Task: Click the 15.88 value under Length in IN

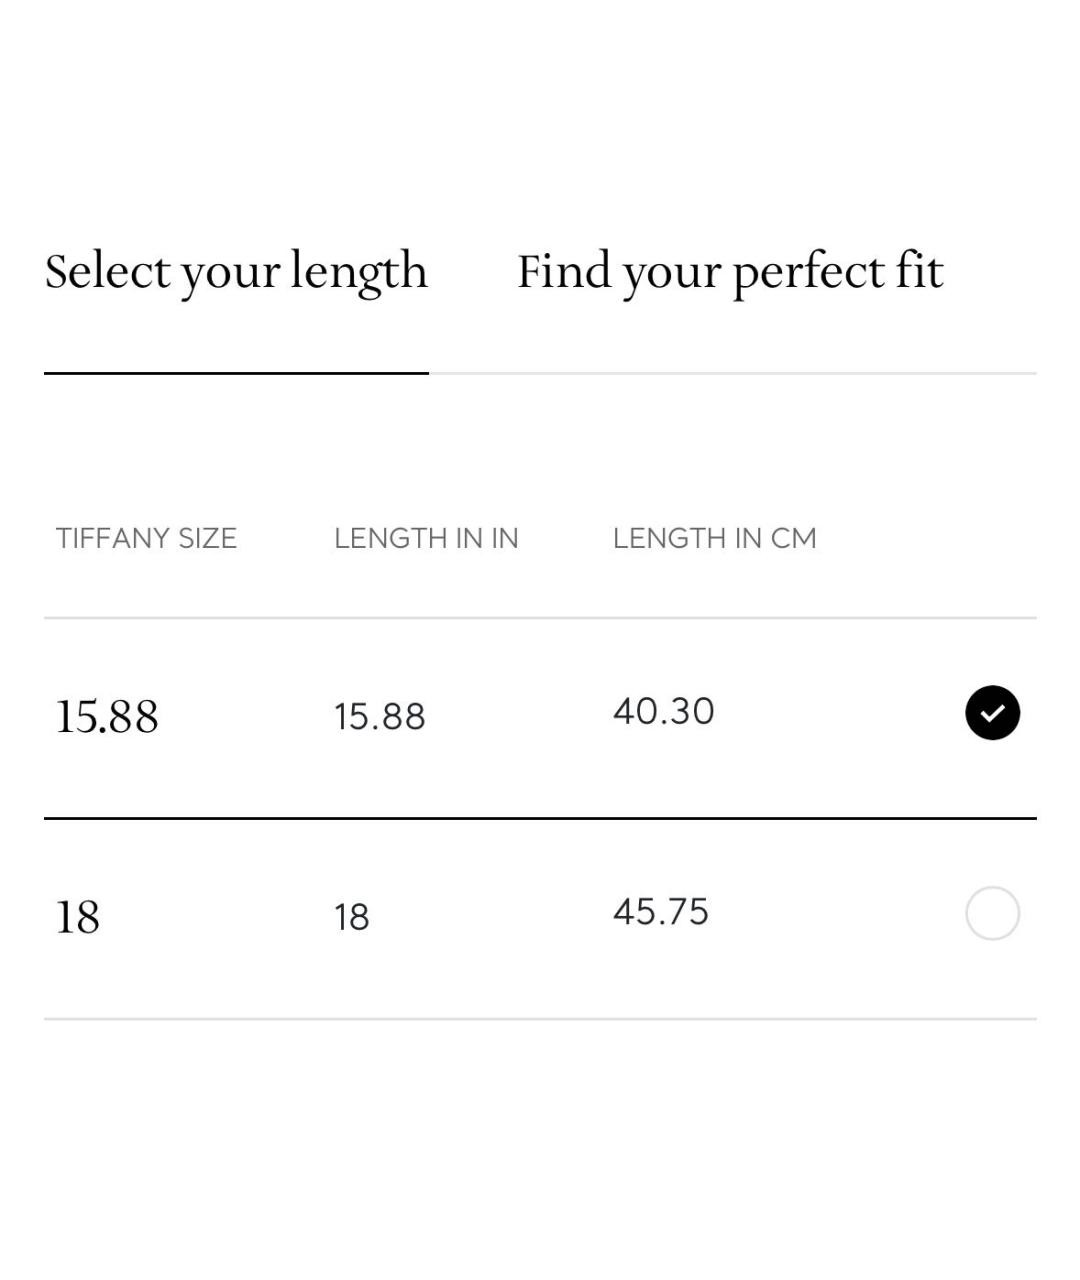Action: [x=379, y=717]
